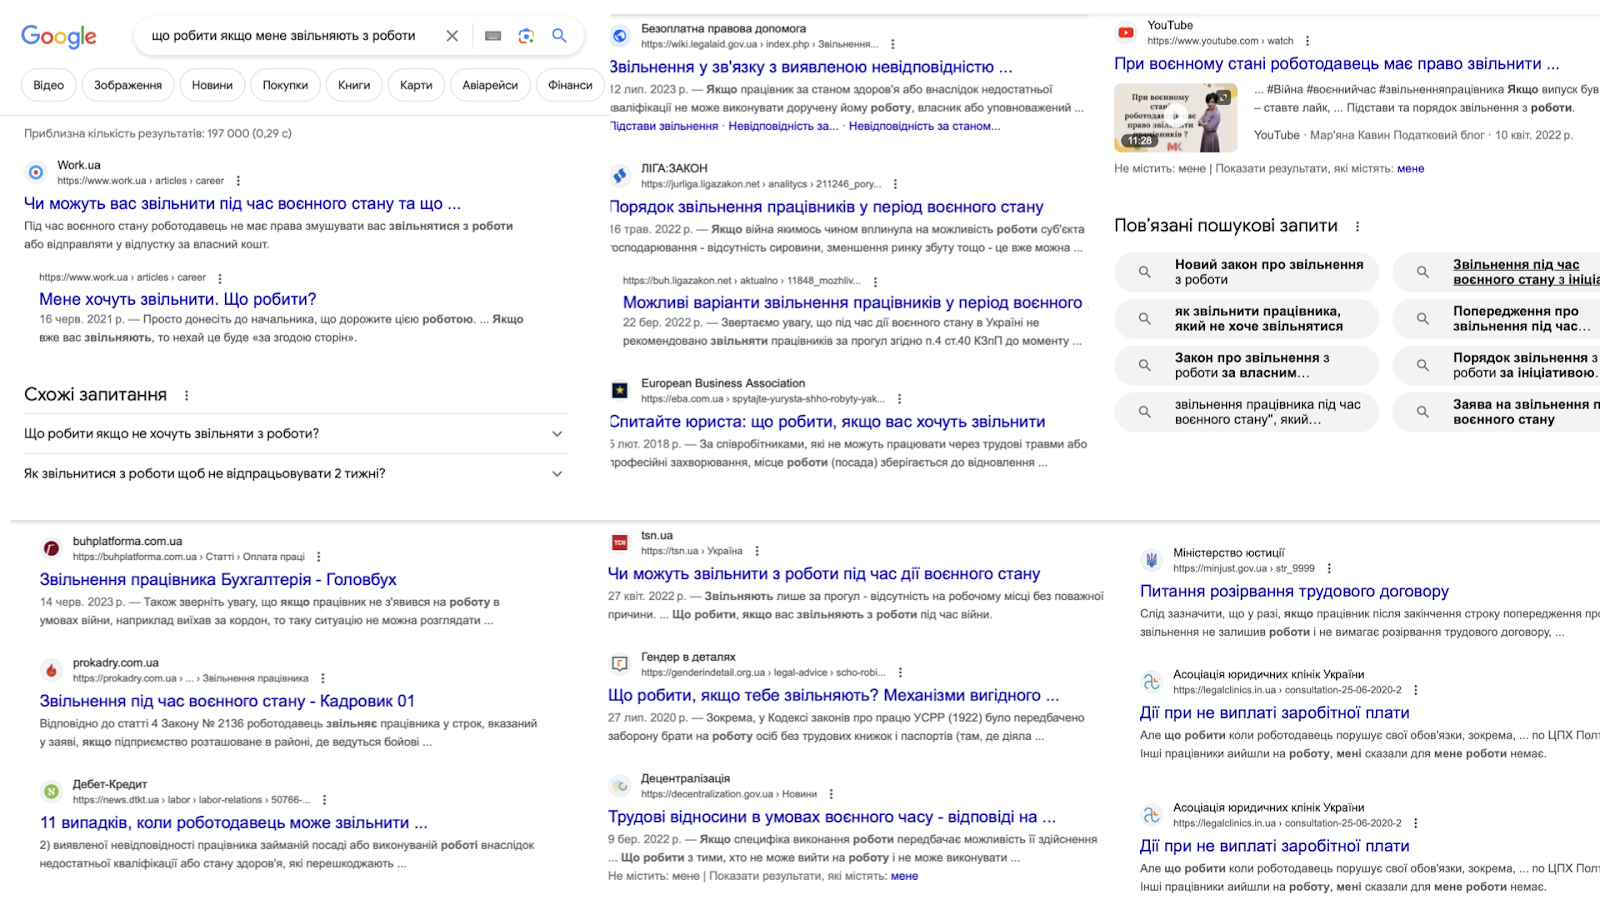The height and width of the screenshot is (900, 1600).
Task: Open 'Що робити, якщо тебе звільняють? Механізми' link
Action: 834,696
